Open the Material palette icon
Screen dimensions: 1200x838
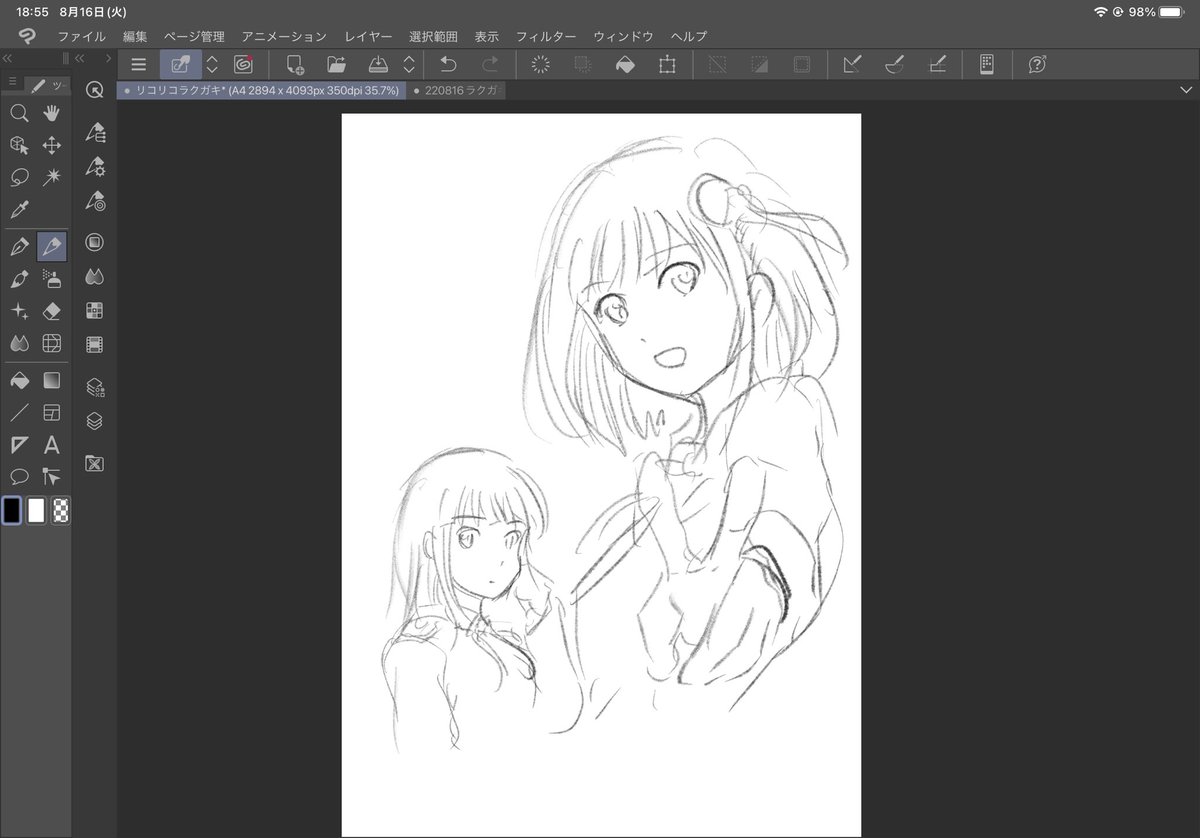[x=95, y=463]
